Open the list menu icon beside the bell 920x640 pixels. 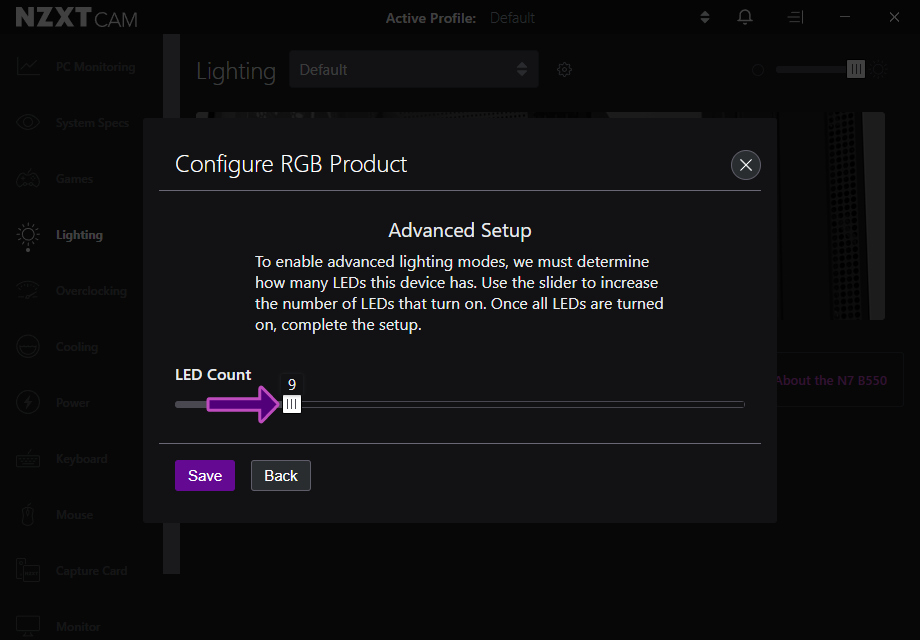(795, 17)
